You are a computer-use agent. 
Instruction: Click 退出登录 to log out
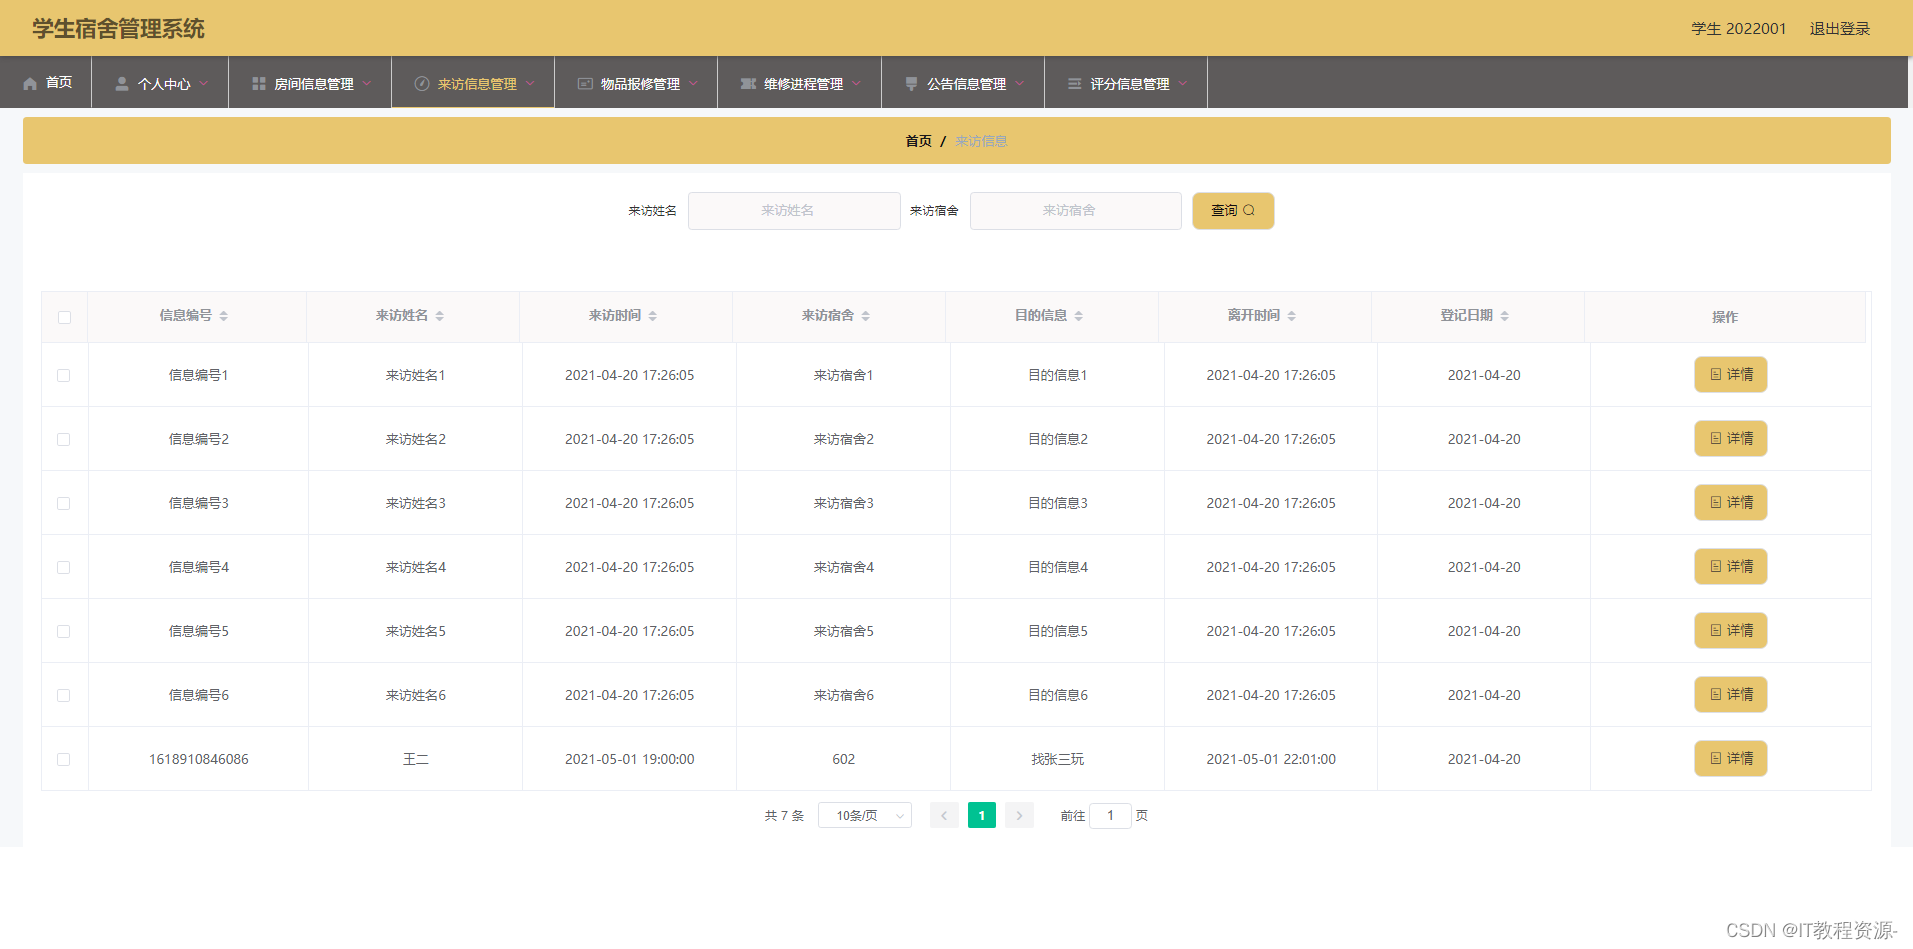tap(1839, 29)
